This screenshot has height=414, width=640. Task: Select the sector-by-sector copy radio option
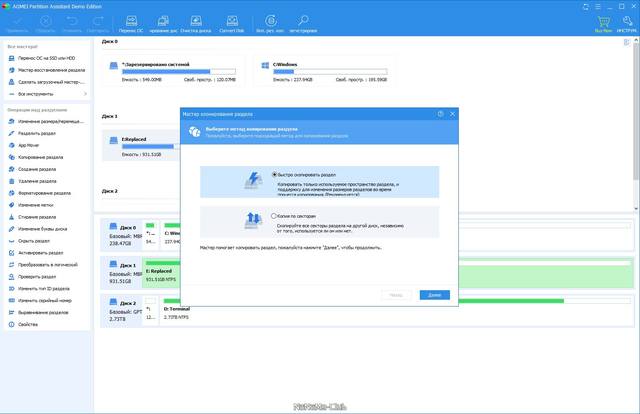(274, 216)
